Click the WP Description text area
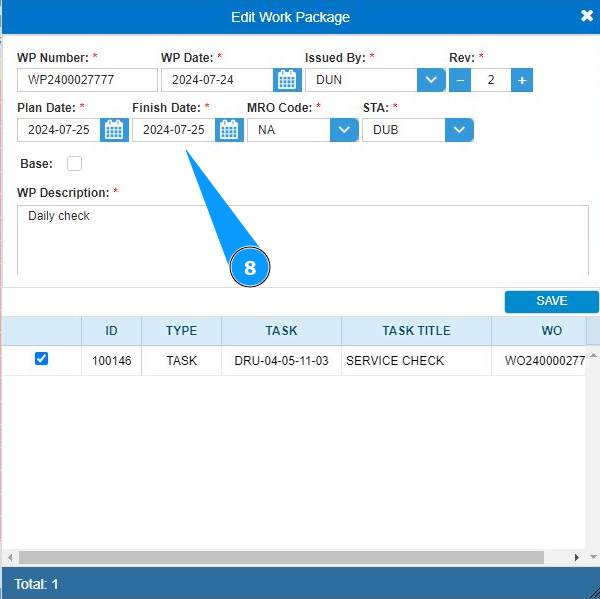This screenshot has height=599, width=600. 303,240
